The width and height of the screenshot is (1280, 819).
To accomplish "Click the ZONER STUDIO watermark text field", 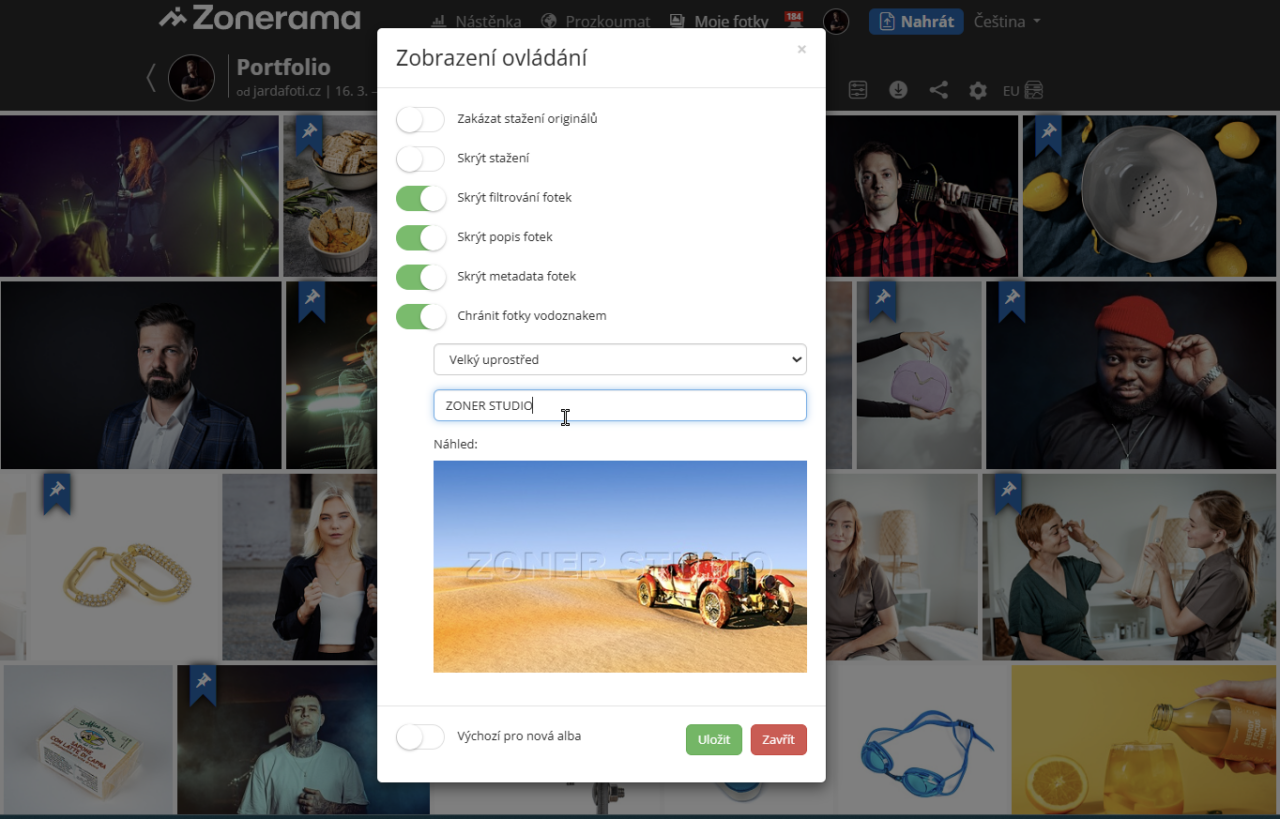I will click(619, 405).
